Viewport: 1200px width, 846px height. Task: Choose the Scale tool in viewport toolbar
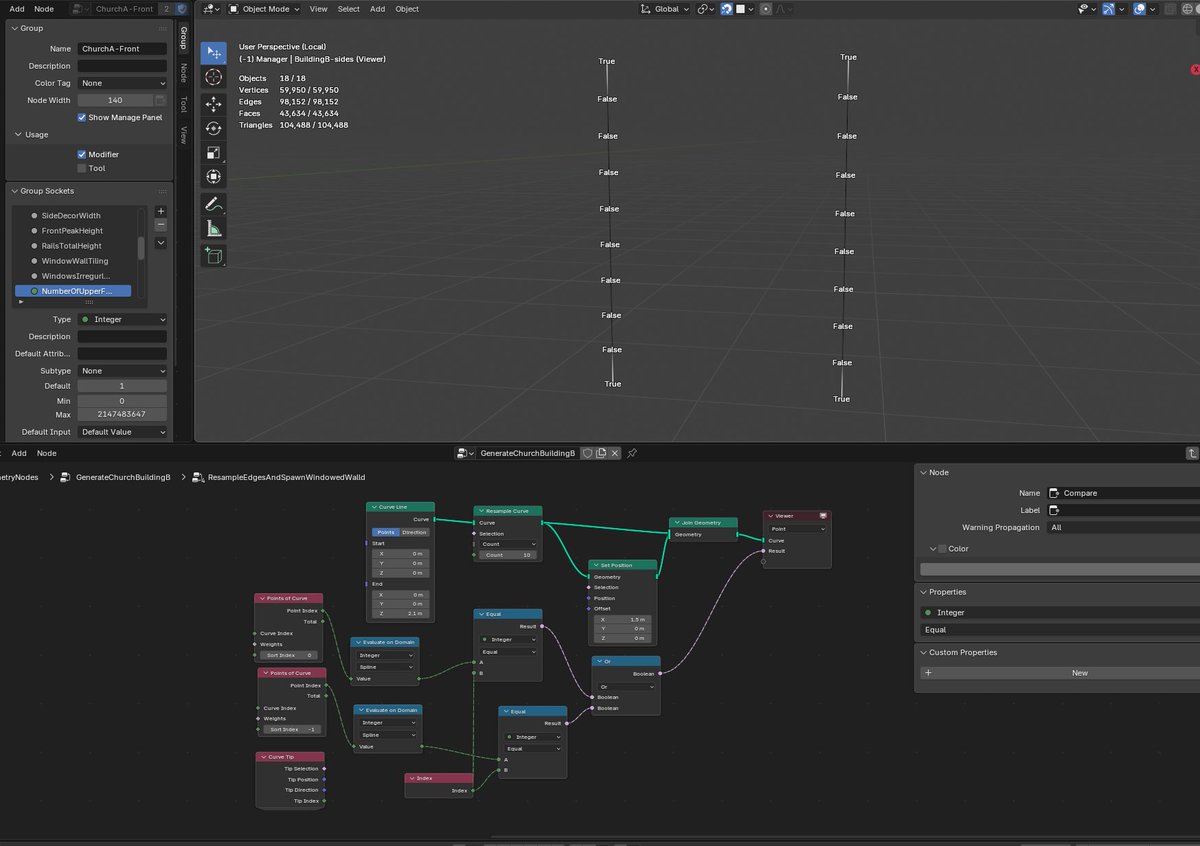click(213, 153)
